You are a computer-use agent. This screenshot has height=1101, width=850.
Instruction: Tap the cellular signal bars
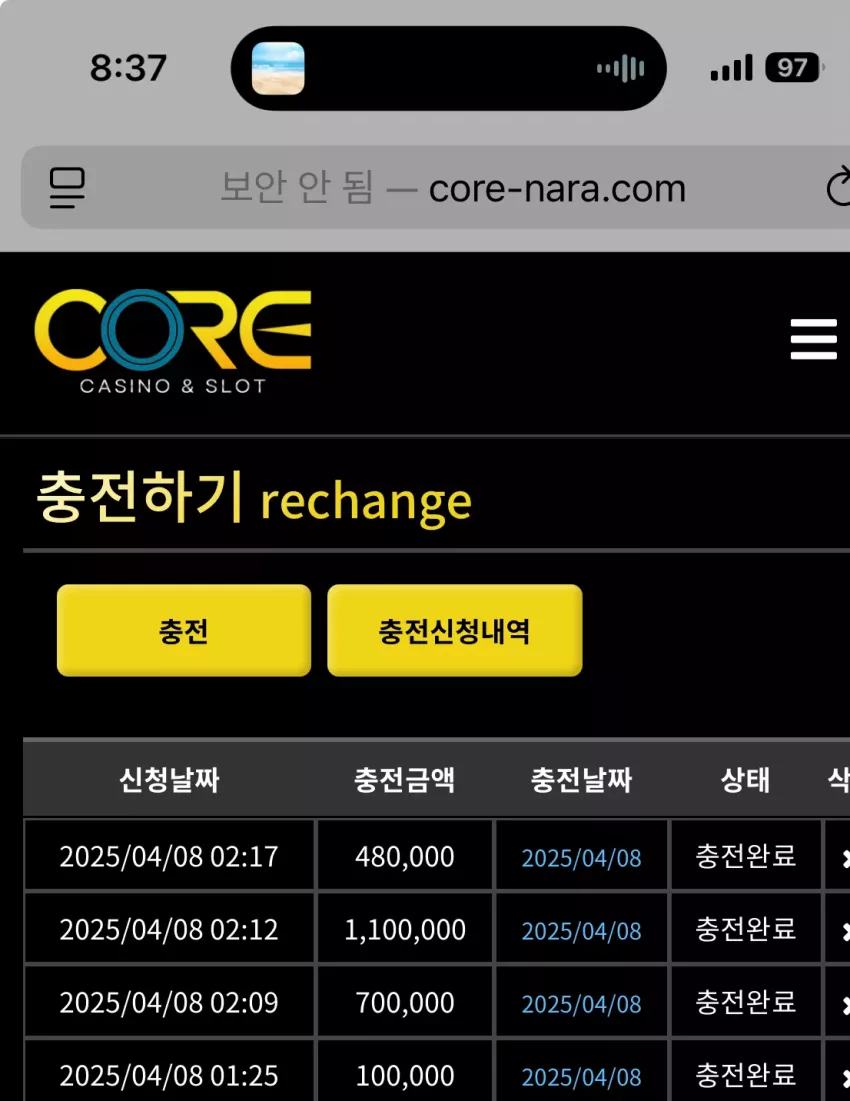tap(731, 68)
